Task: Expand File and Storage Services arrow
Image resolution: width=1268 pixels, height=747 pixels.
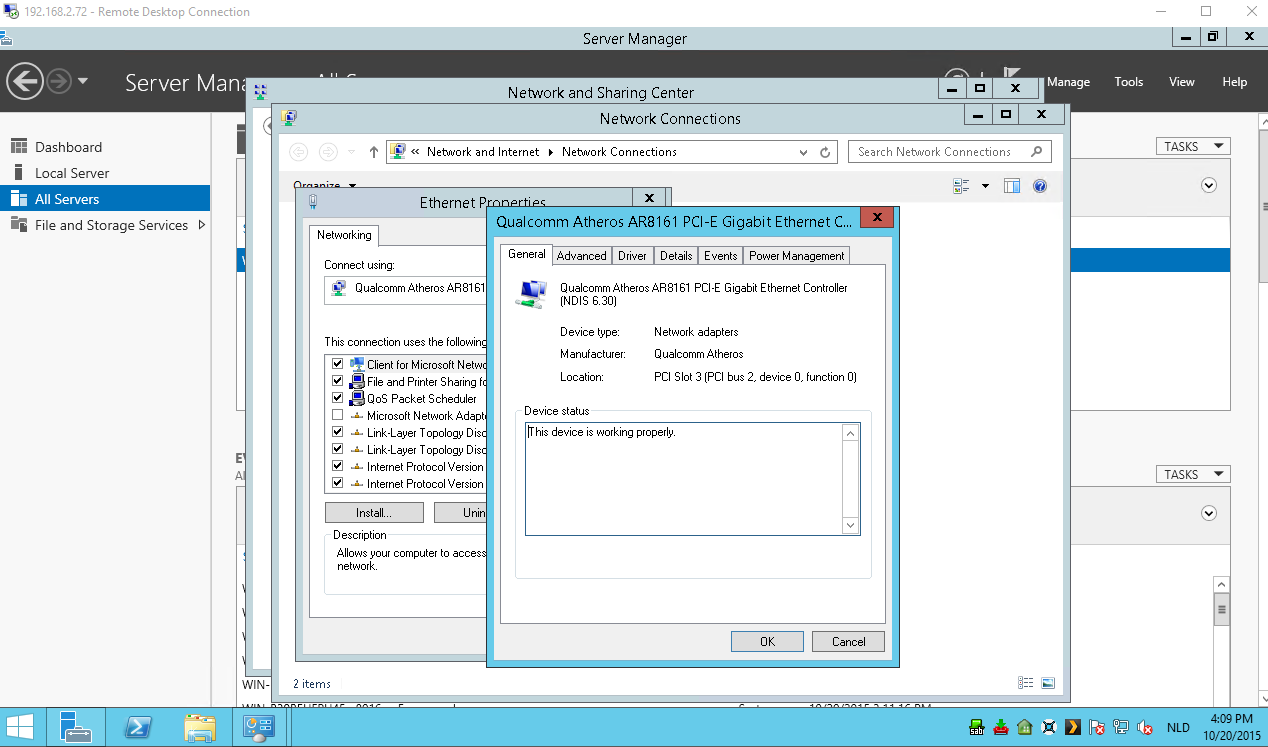Action: (x=202, y=225)
